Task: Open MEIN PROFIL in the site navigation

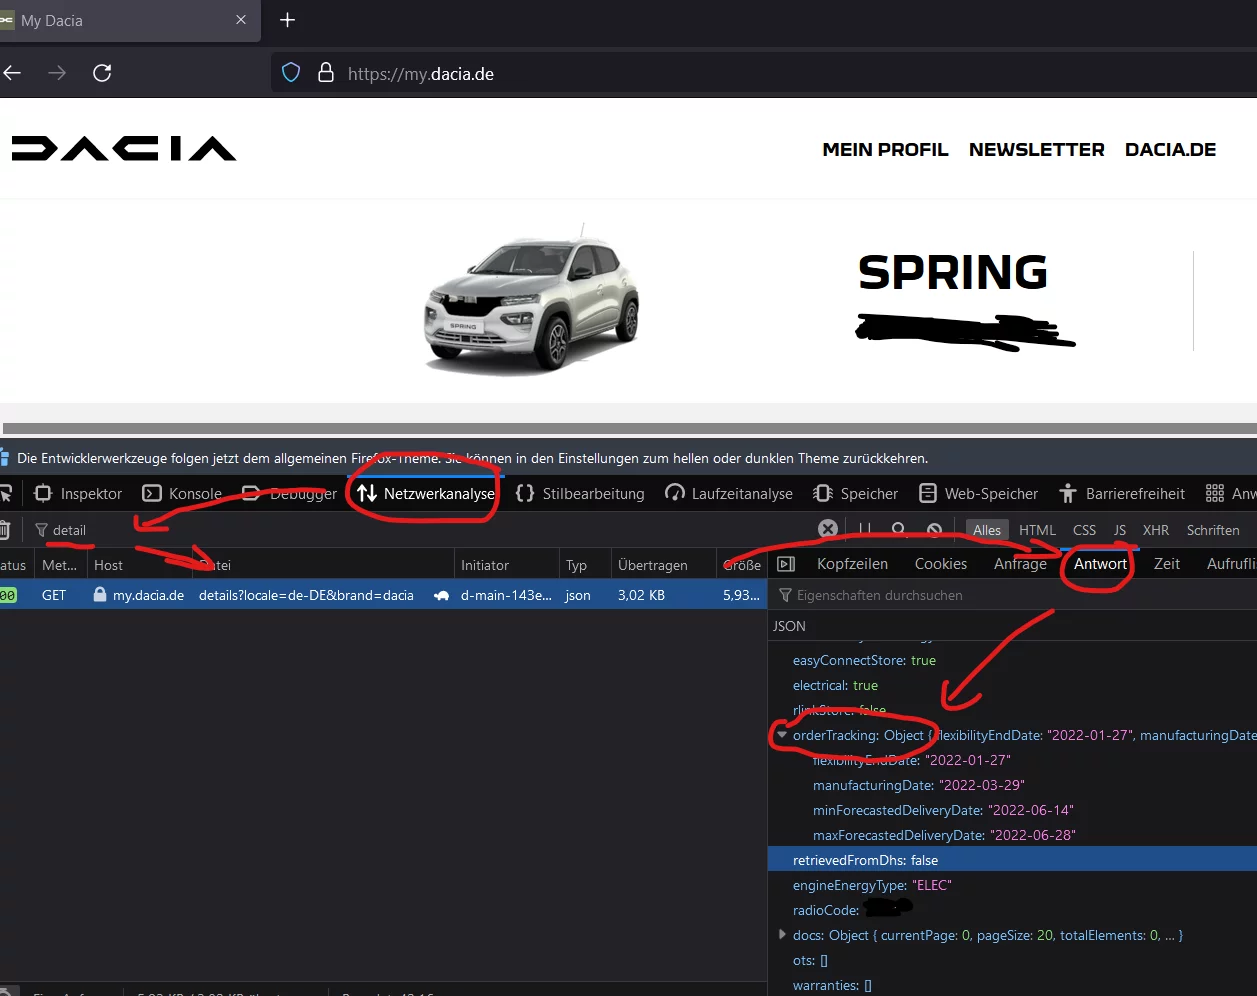Action: (885, 150)
